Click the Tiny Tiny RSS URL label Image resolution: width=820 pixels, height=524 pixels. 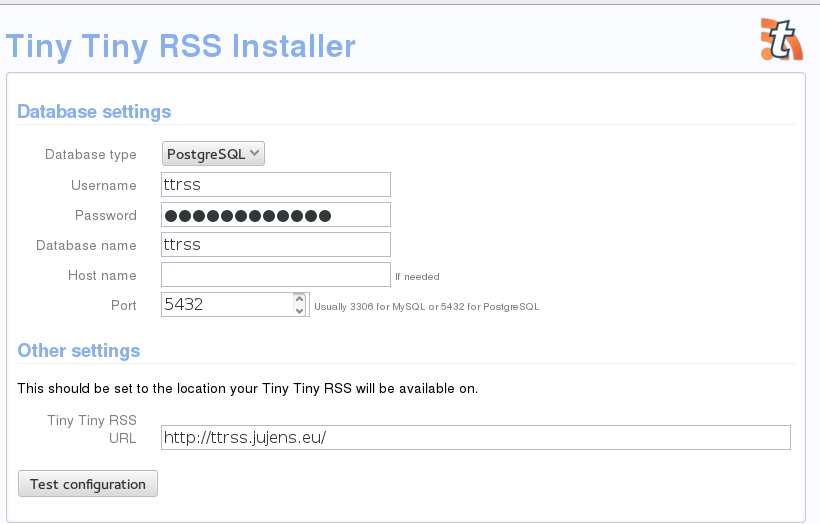[x=92, y=429]
